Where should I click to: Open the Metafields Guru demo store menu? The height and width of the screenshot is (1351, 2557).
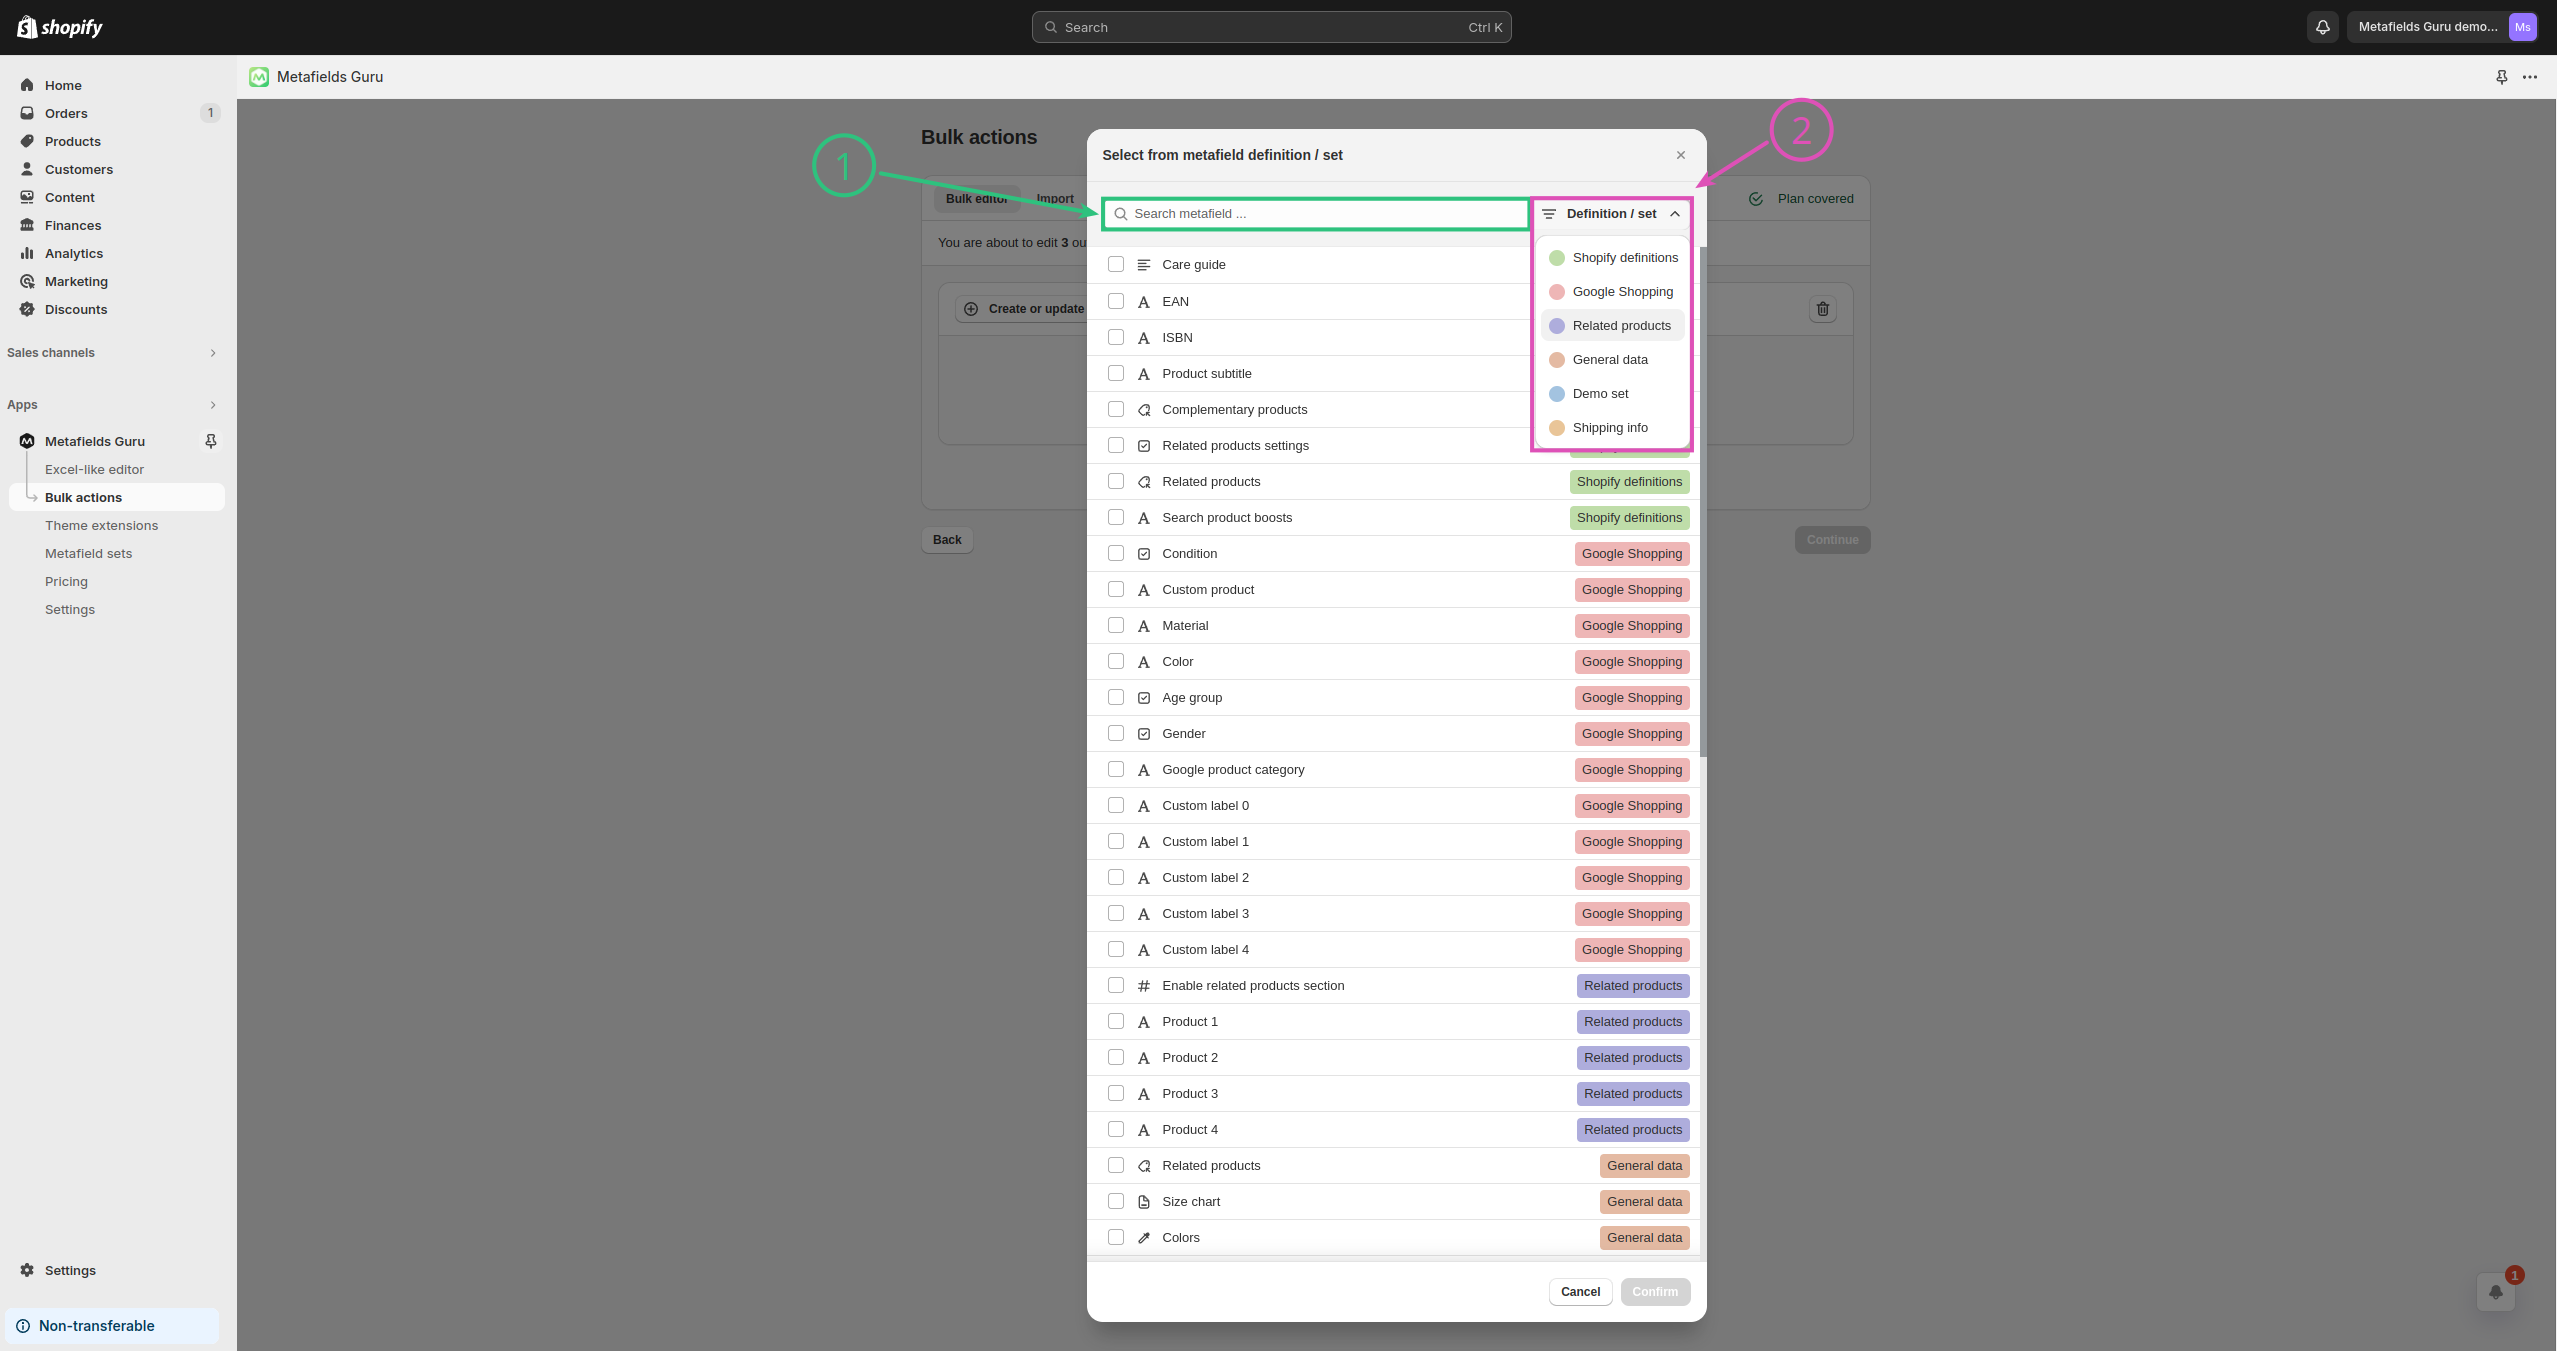(x=2444, y=27)
